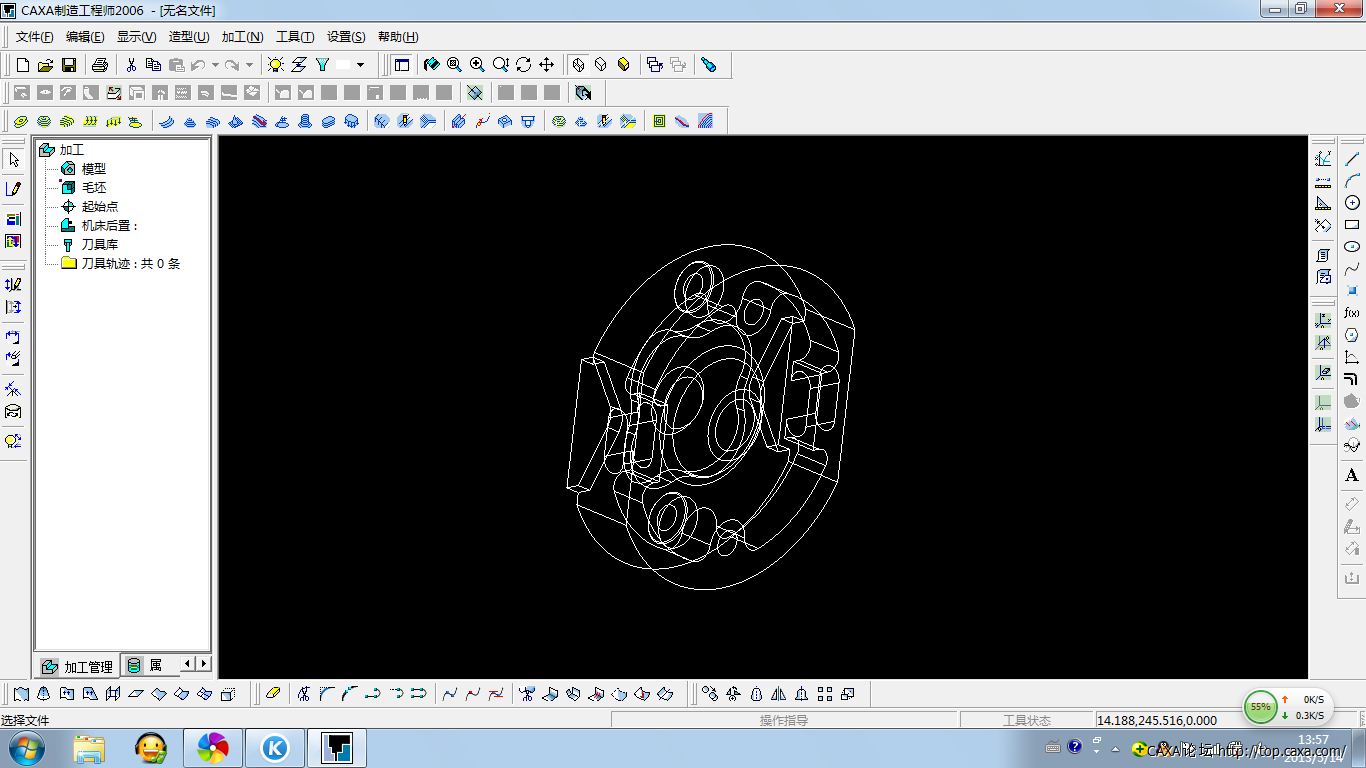Screen dimensions: 1366x768
Task: Click the rotate view circular arrows icon
Action: coord(524,64)
